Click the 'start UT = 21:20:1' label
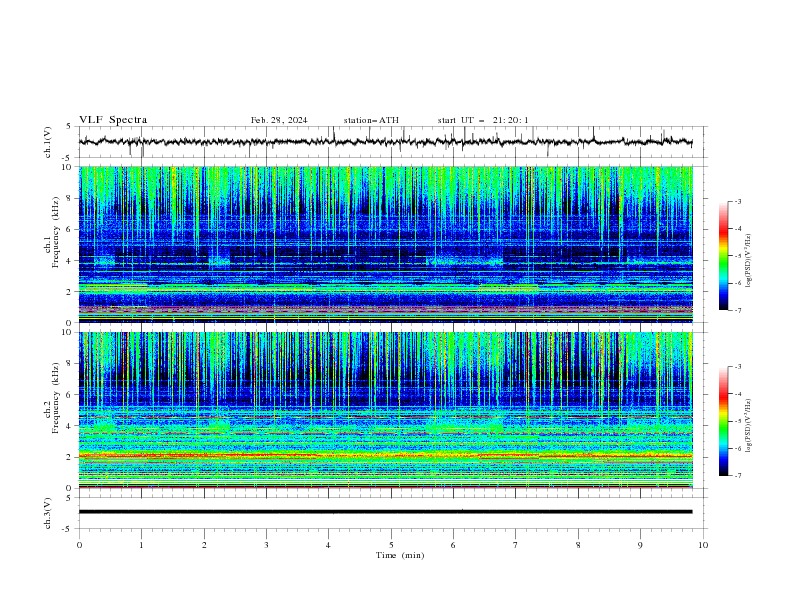Screen dimensions: 792x612 click(x=483, y=120)
